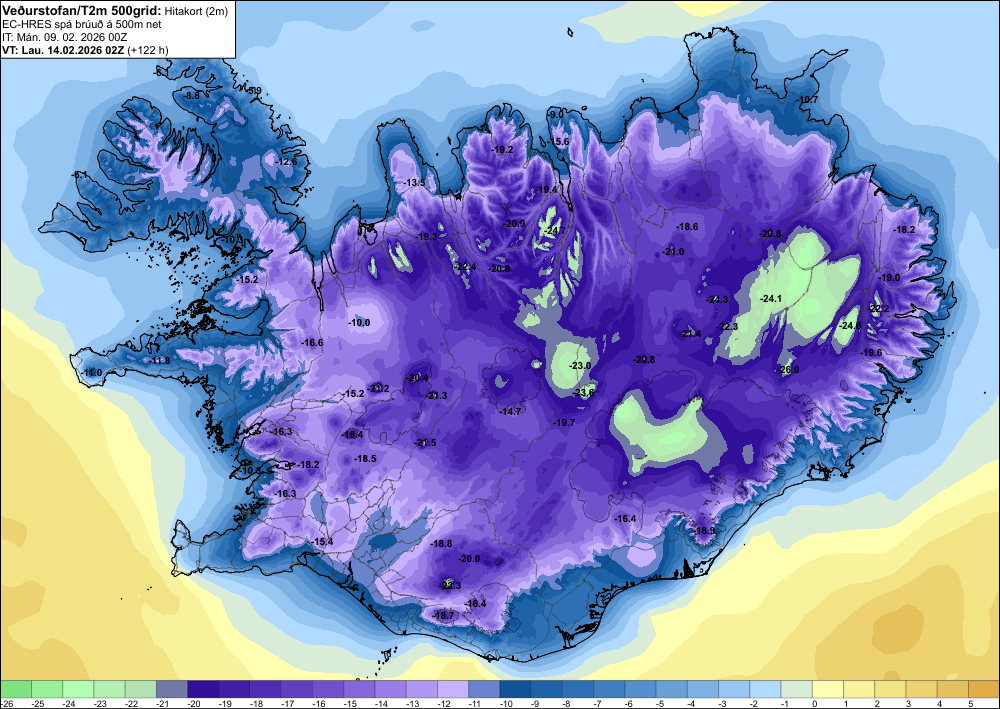
Task: Click the -21.5 temperature value
Action: 426,442
